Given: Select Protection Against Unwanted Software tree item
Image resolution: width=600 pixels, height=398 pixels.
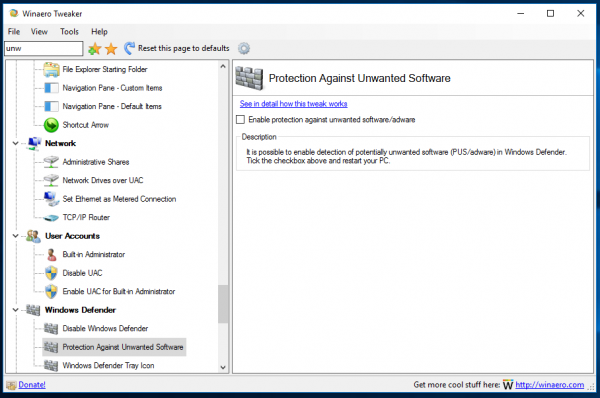Looking at the screenshot, I should (x=114, y=347).
